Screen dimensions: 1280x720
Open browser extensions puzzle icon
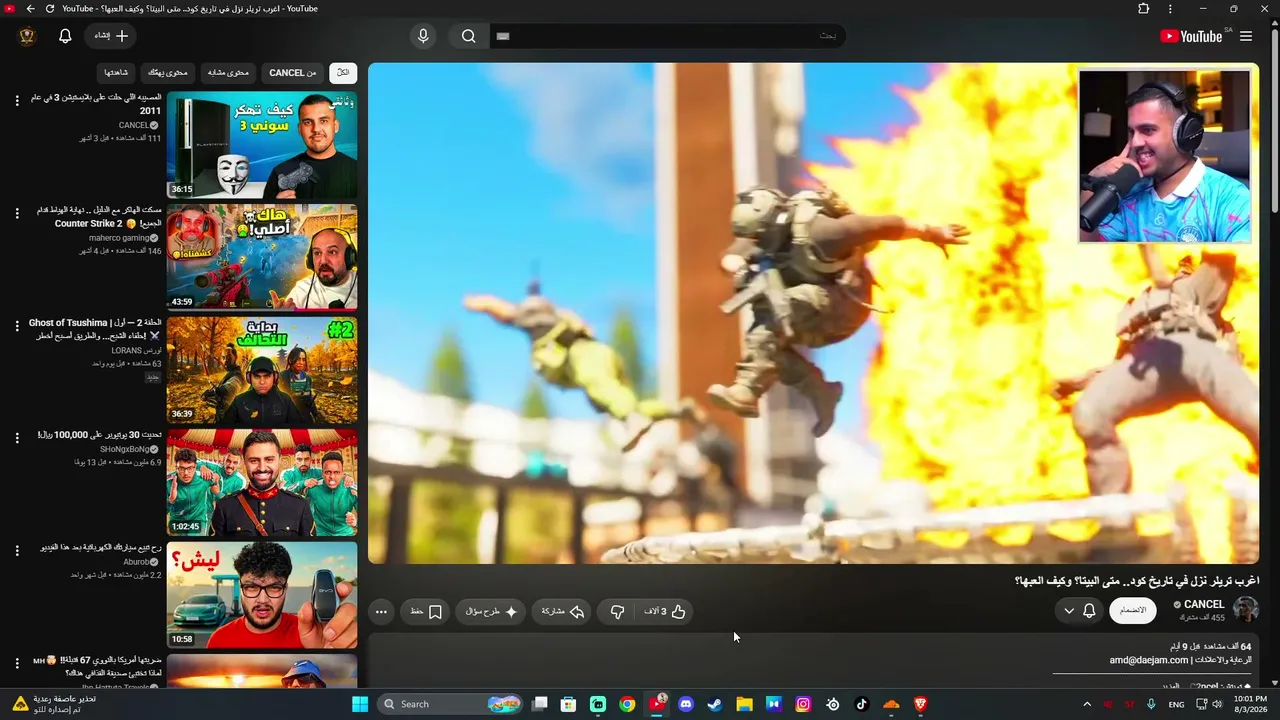pos(1144,9)
